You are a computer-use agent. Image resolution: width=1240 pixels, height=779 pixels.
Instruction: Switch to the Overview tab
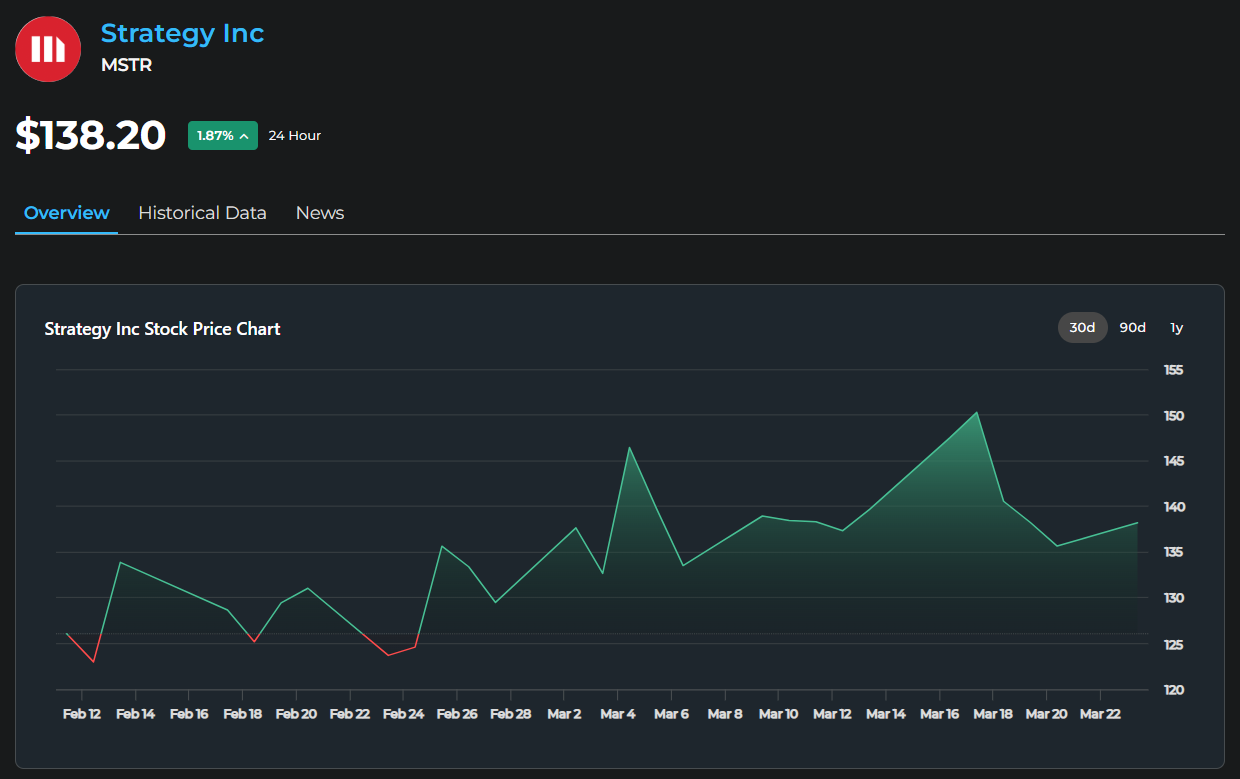pos(66,213)
